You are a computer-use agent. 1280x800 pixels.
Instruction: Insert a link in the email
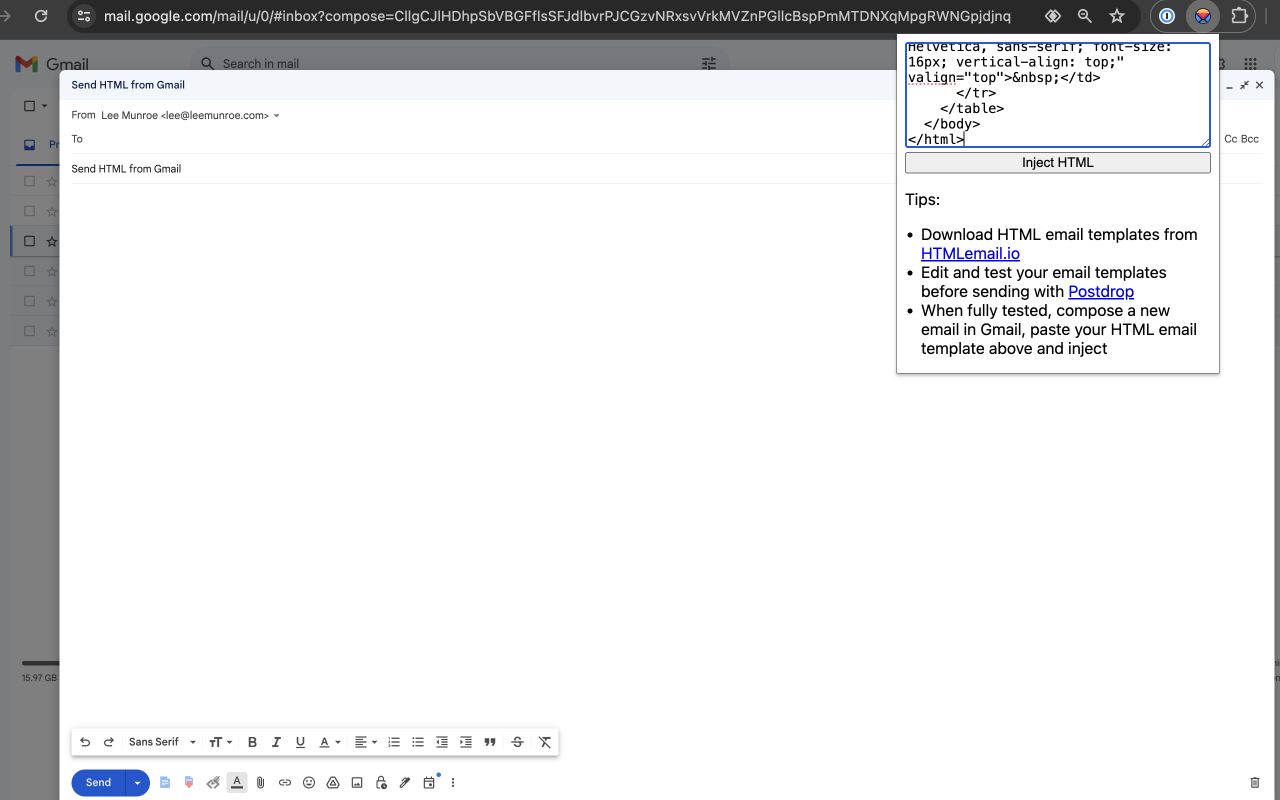(x=285, y=783)
